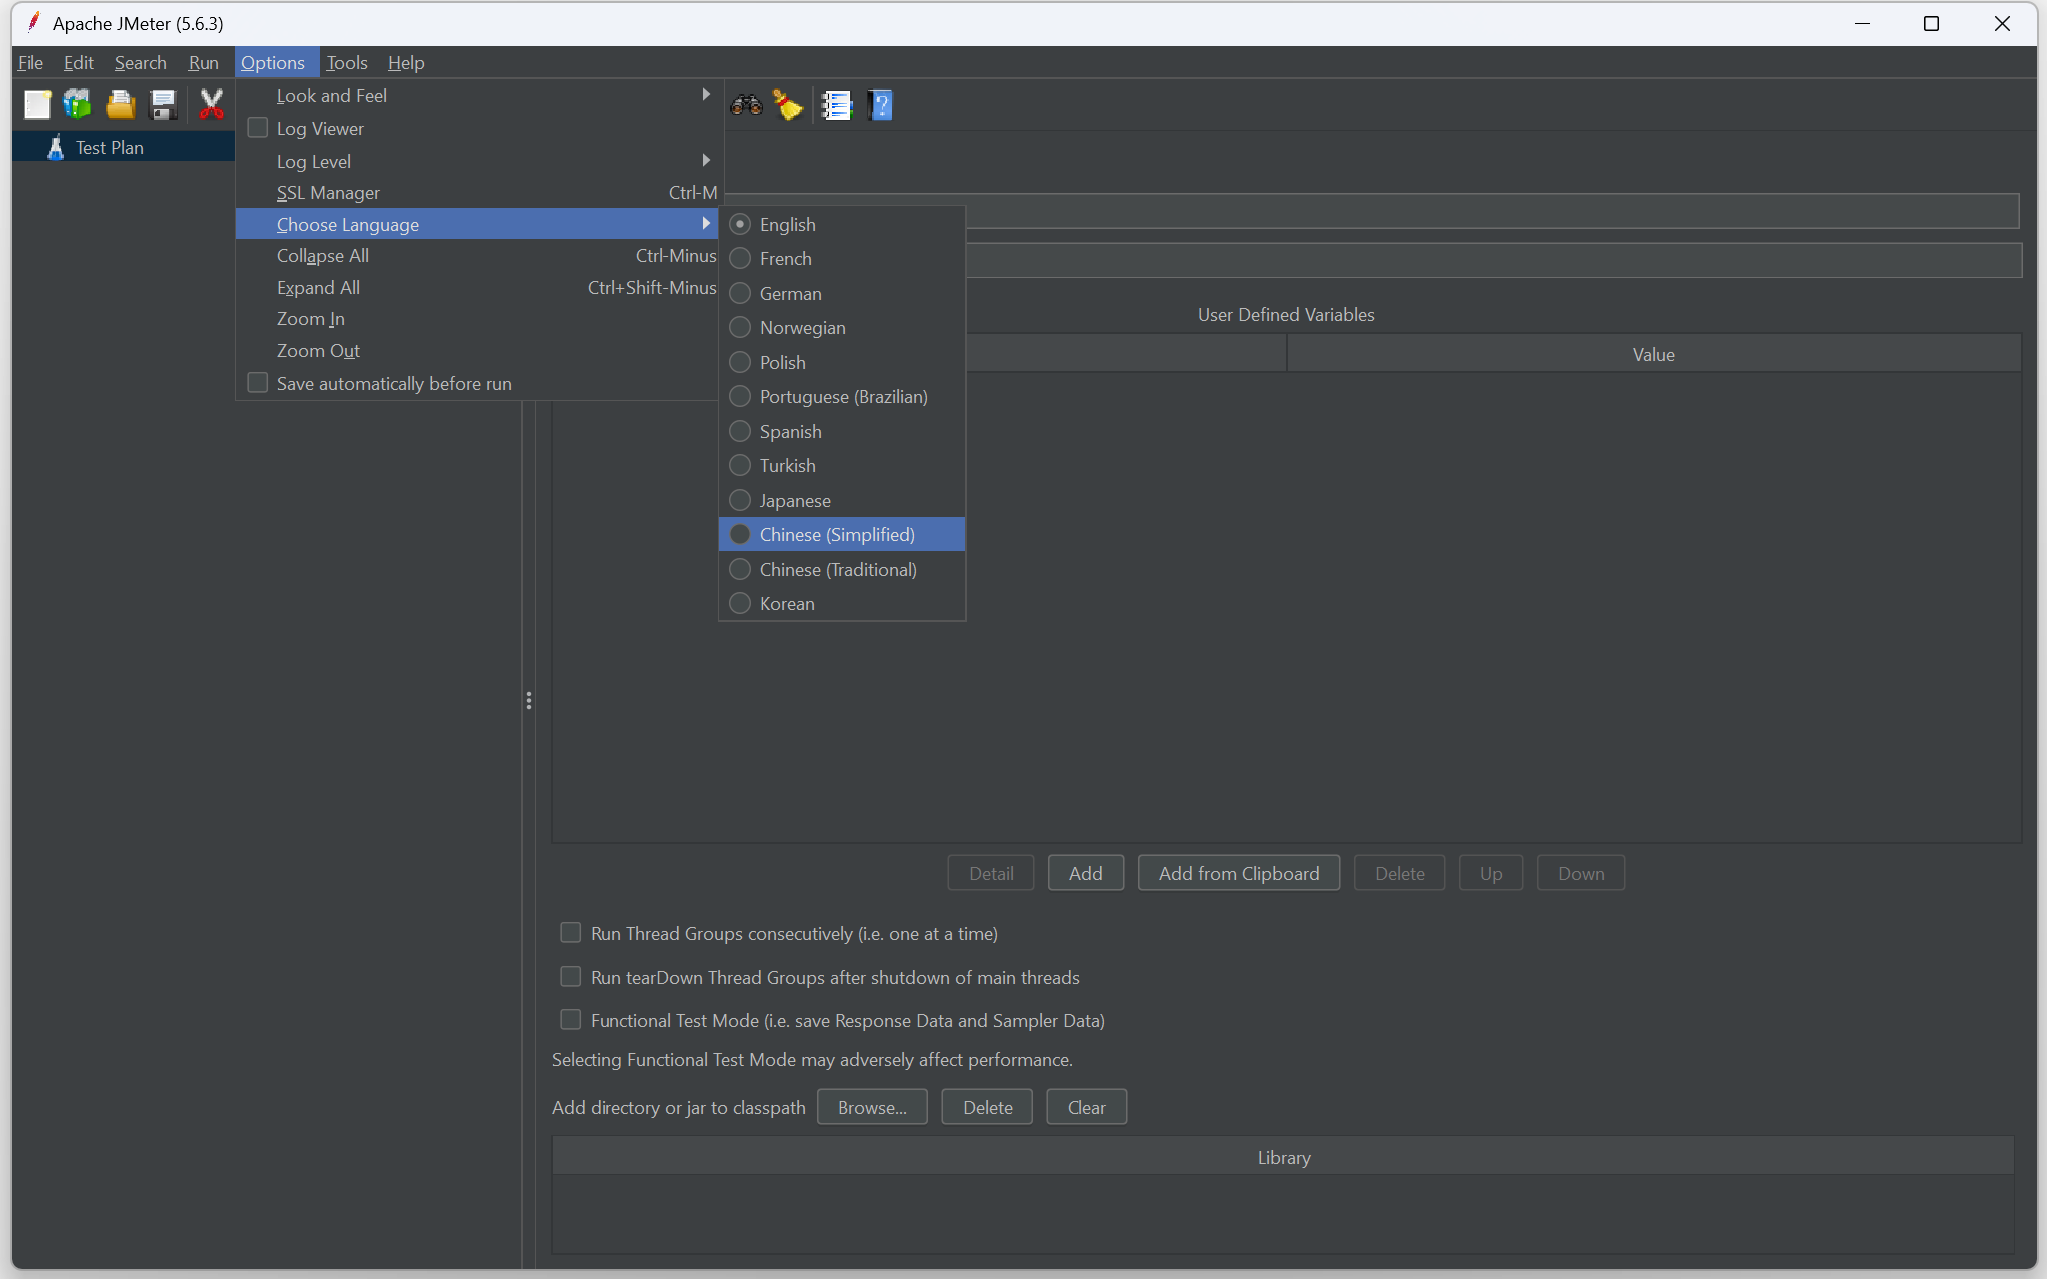2047x1279 pixels.
Task: Open the Tools menu
Action: tap(347, 62)
